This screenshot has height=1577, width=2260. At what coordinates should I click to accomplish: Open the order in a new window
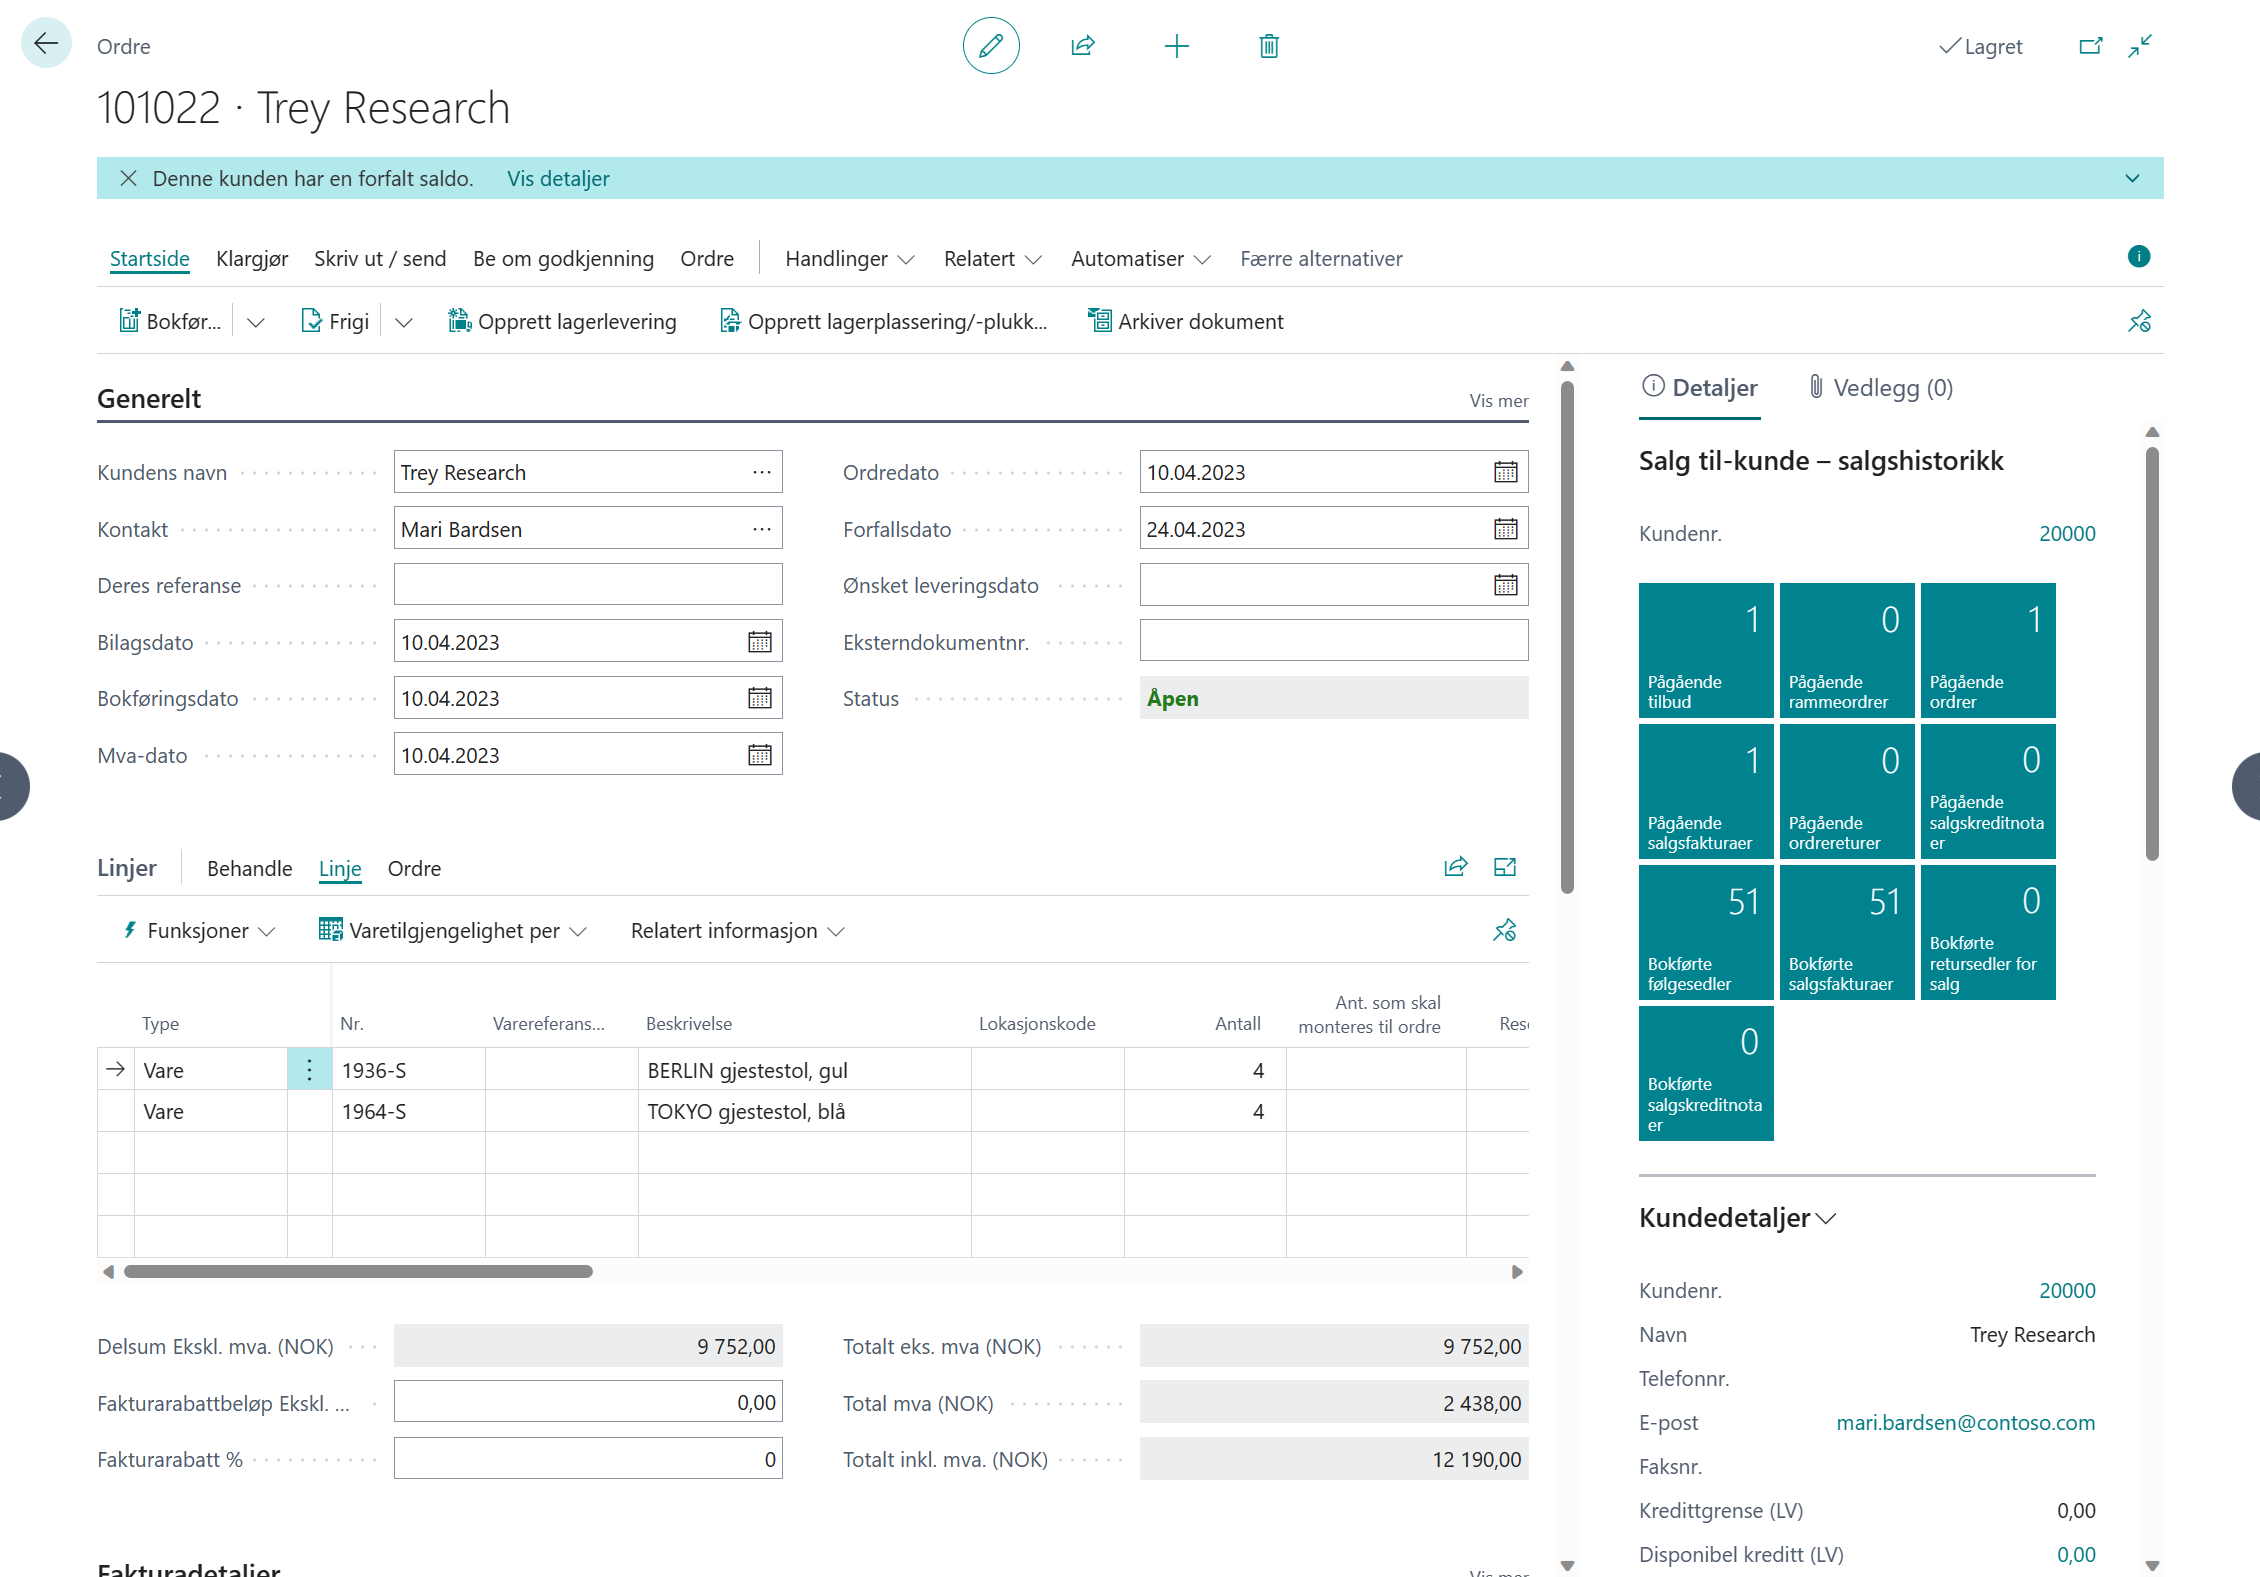coord(2090,46)
